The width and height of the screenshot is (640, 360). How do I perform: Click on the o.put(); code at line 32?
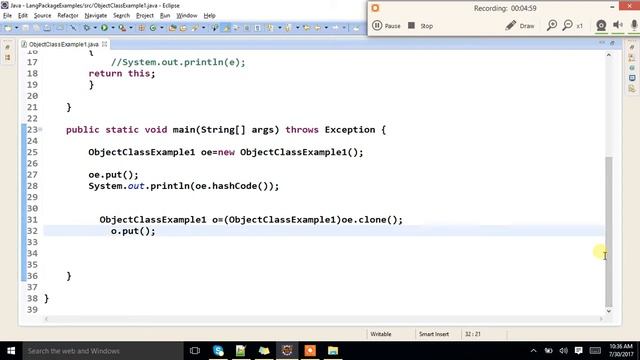(x=133, y=231)
